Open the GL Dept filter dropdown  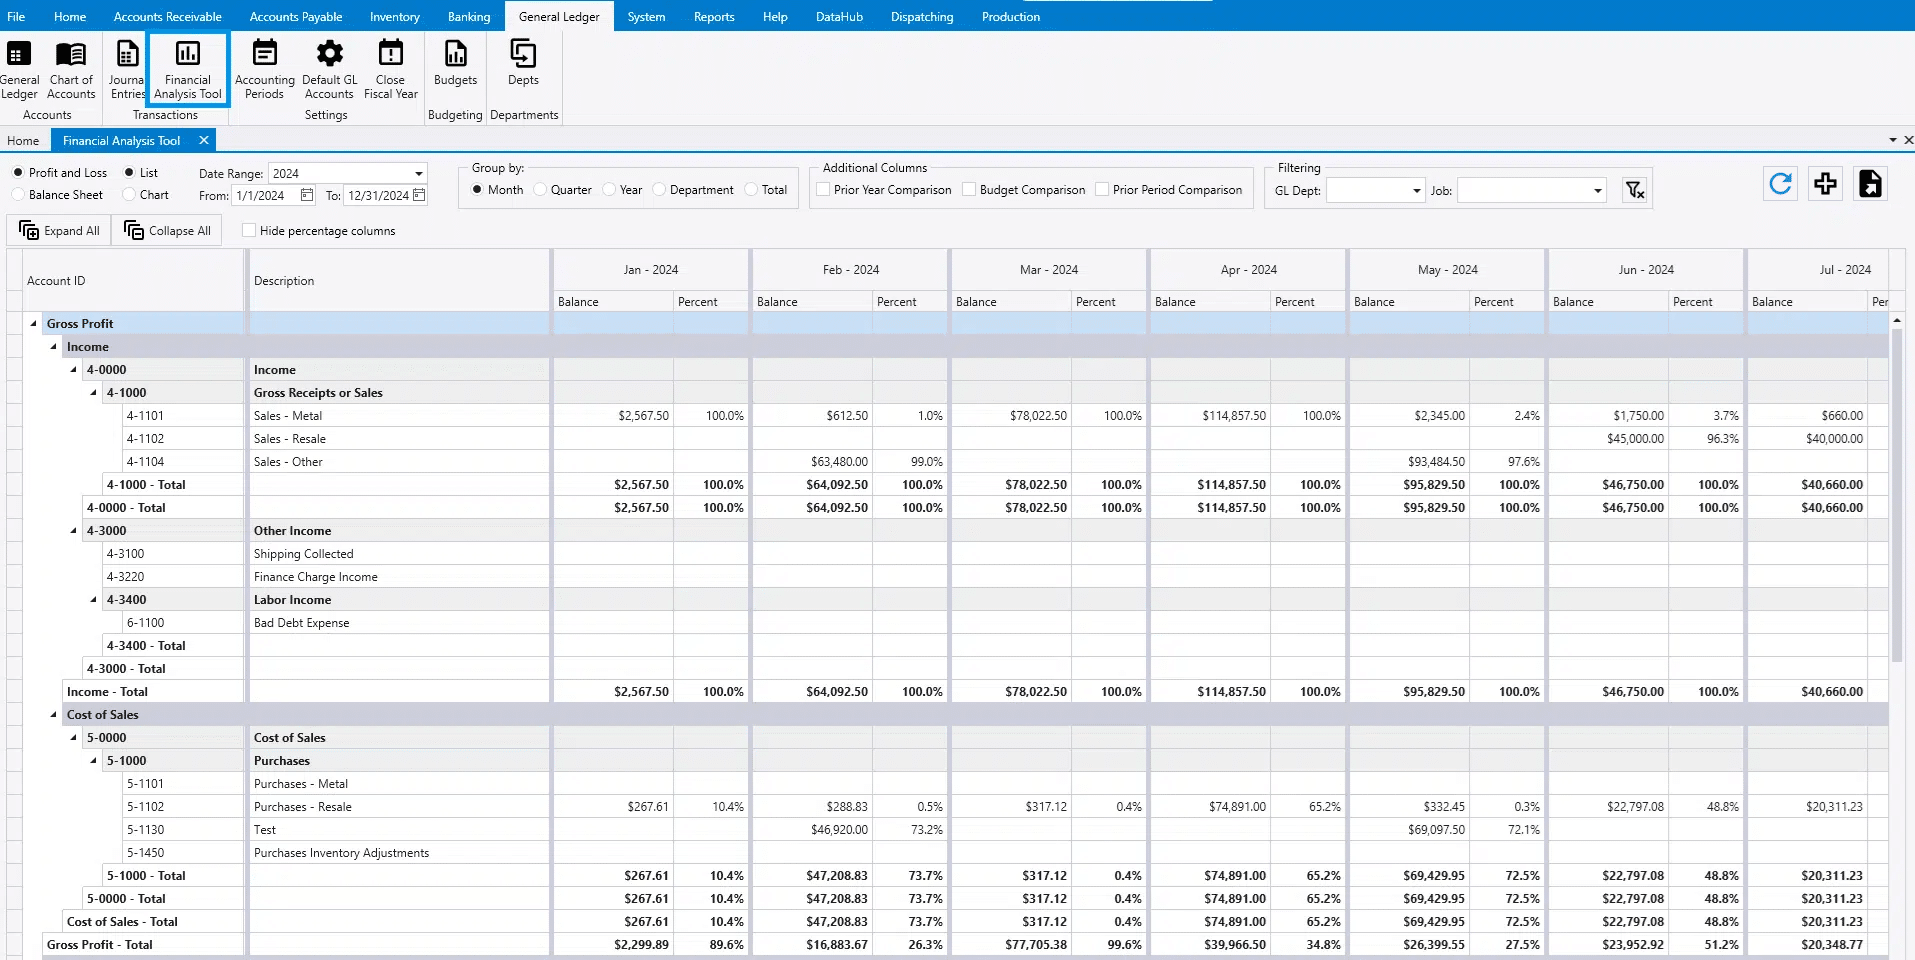pyautogui.click(x=1416, y=191)
